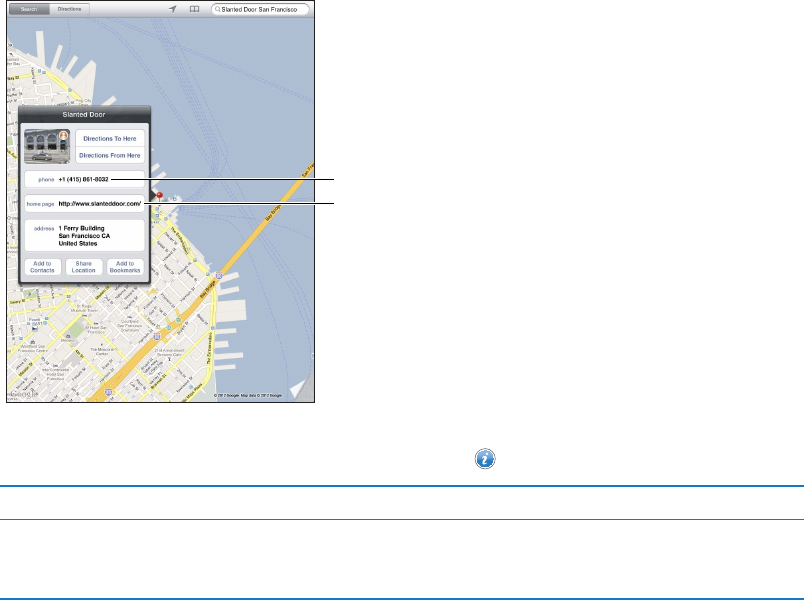
Task: Click the blue info icon below map
Action: 485,458
